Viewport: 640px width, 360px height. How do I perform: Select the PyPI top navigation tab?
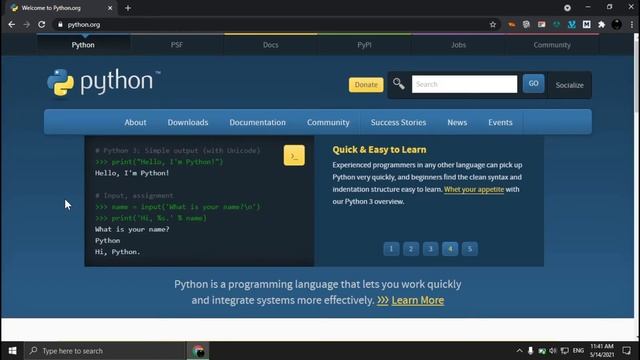pyautogui.click(x=364, y=45)
